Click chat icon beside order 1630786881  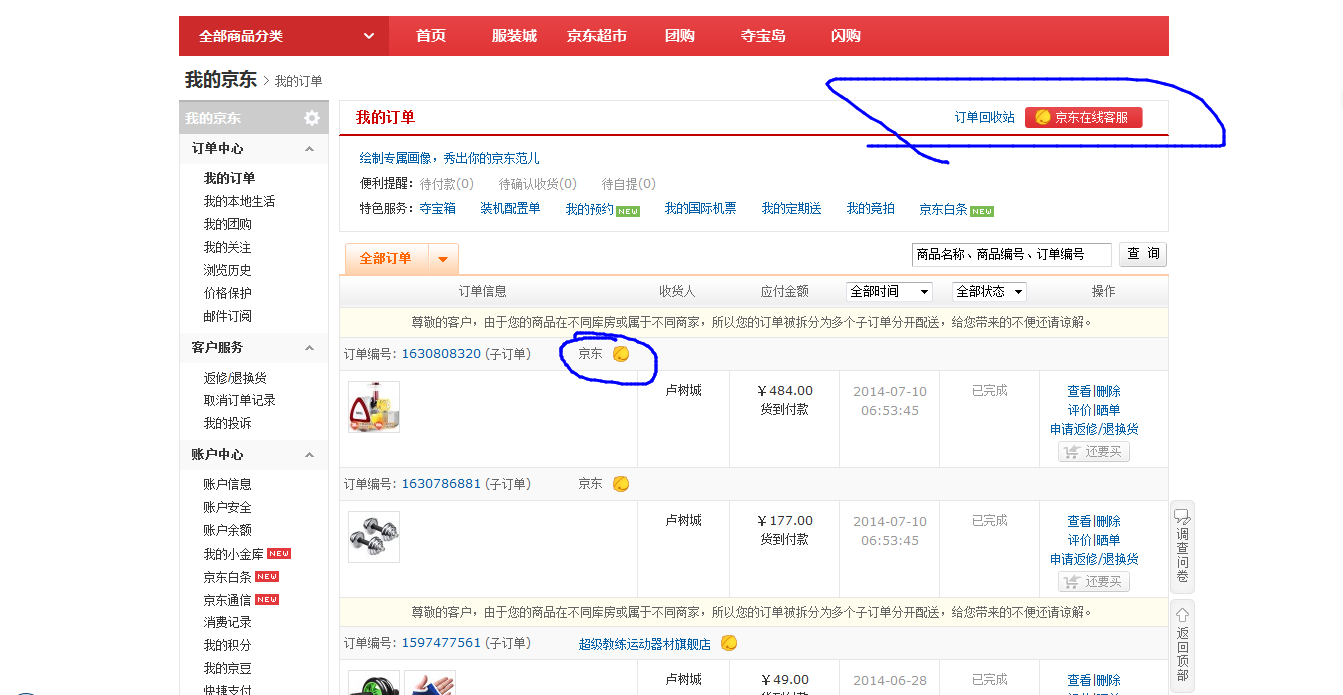click(621, 484)
